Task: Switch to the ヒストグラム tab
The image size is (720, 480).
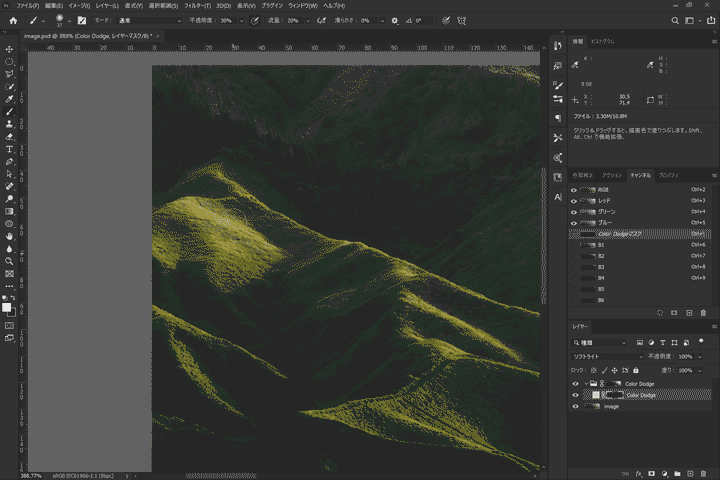Action: point(602,43)
